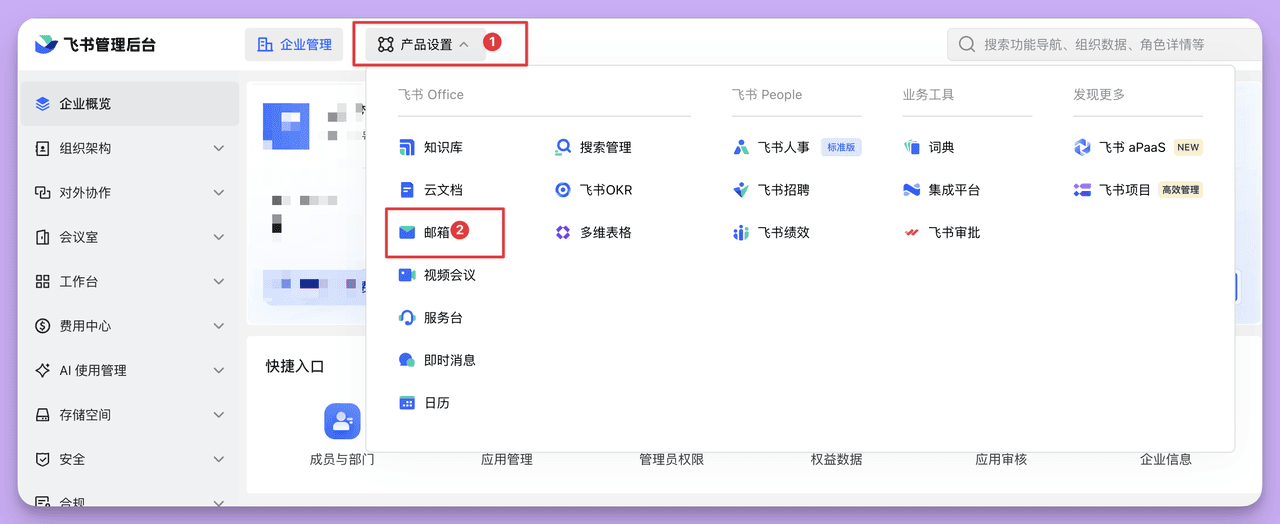This screenshot has height=524, width=1280.
Task: Click the 邮箱 envelope icon
Action: (407, 232)
